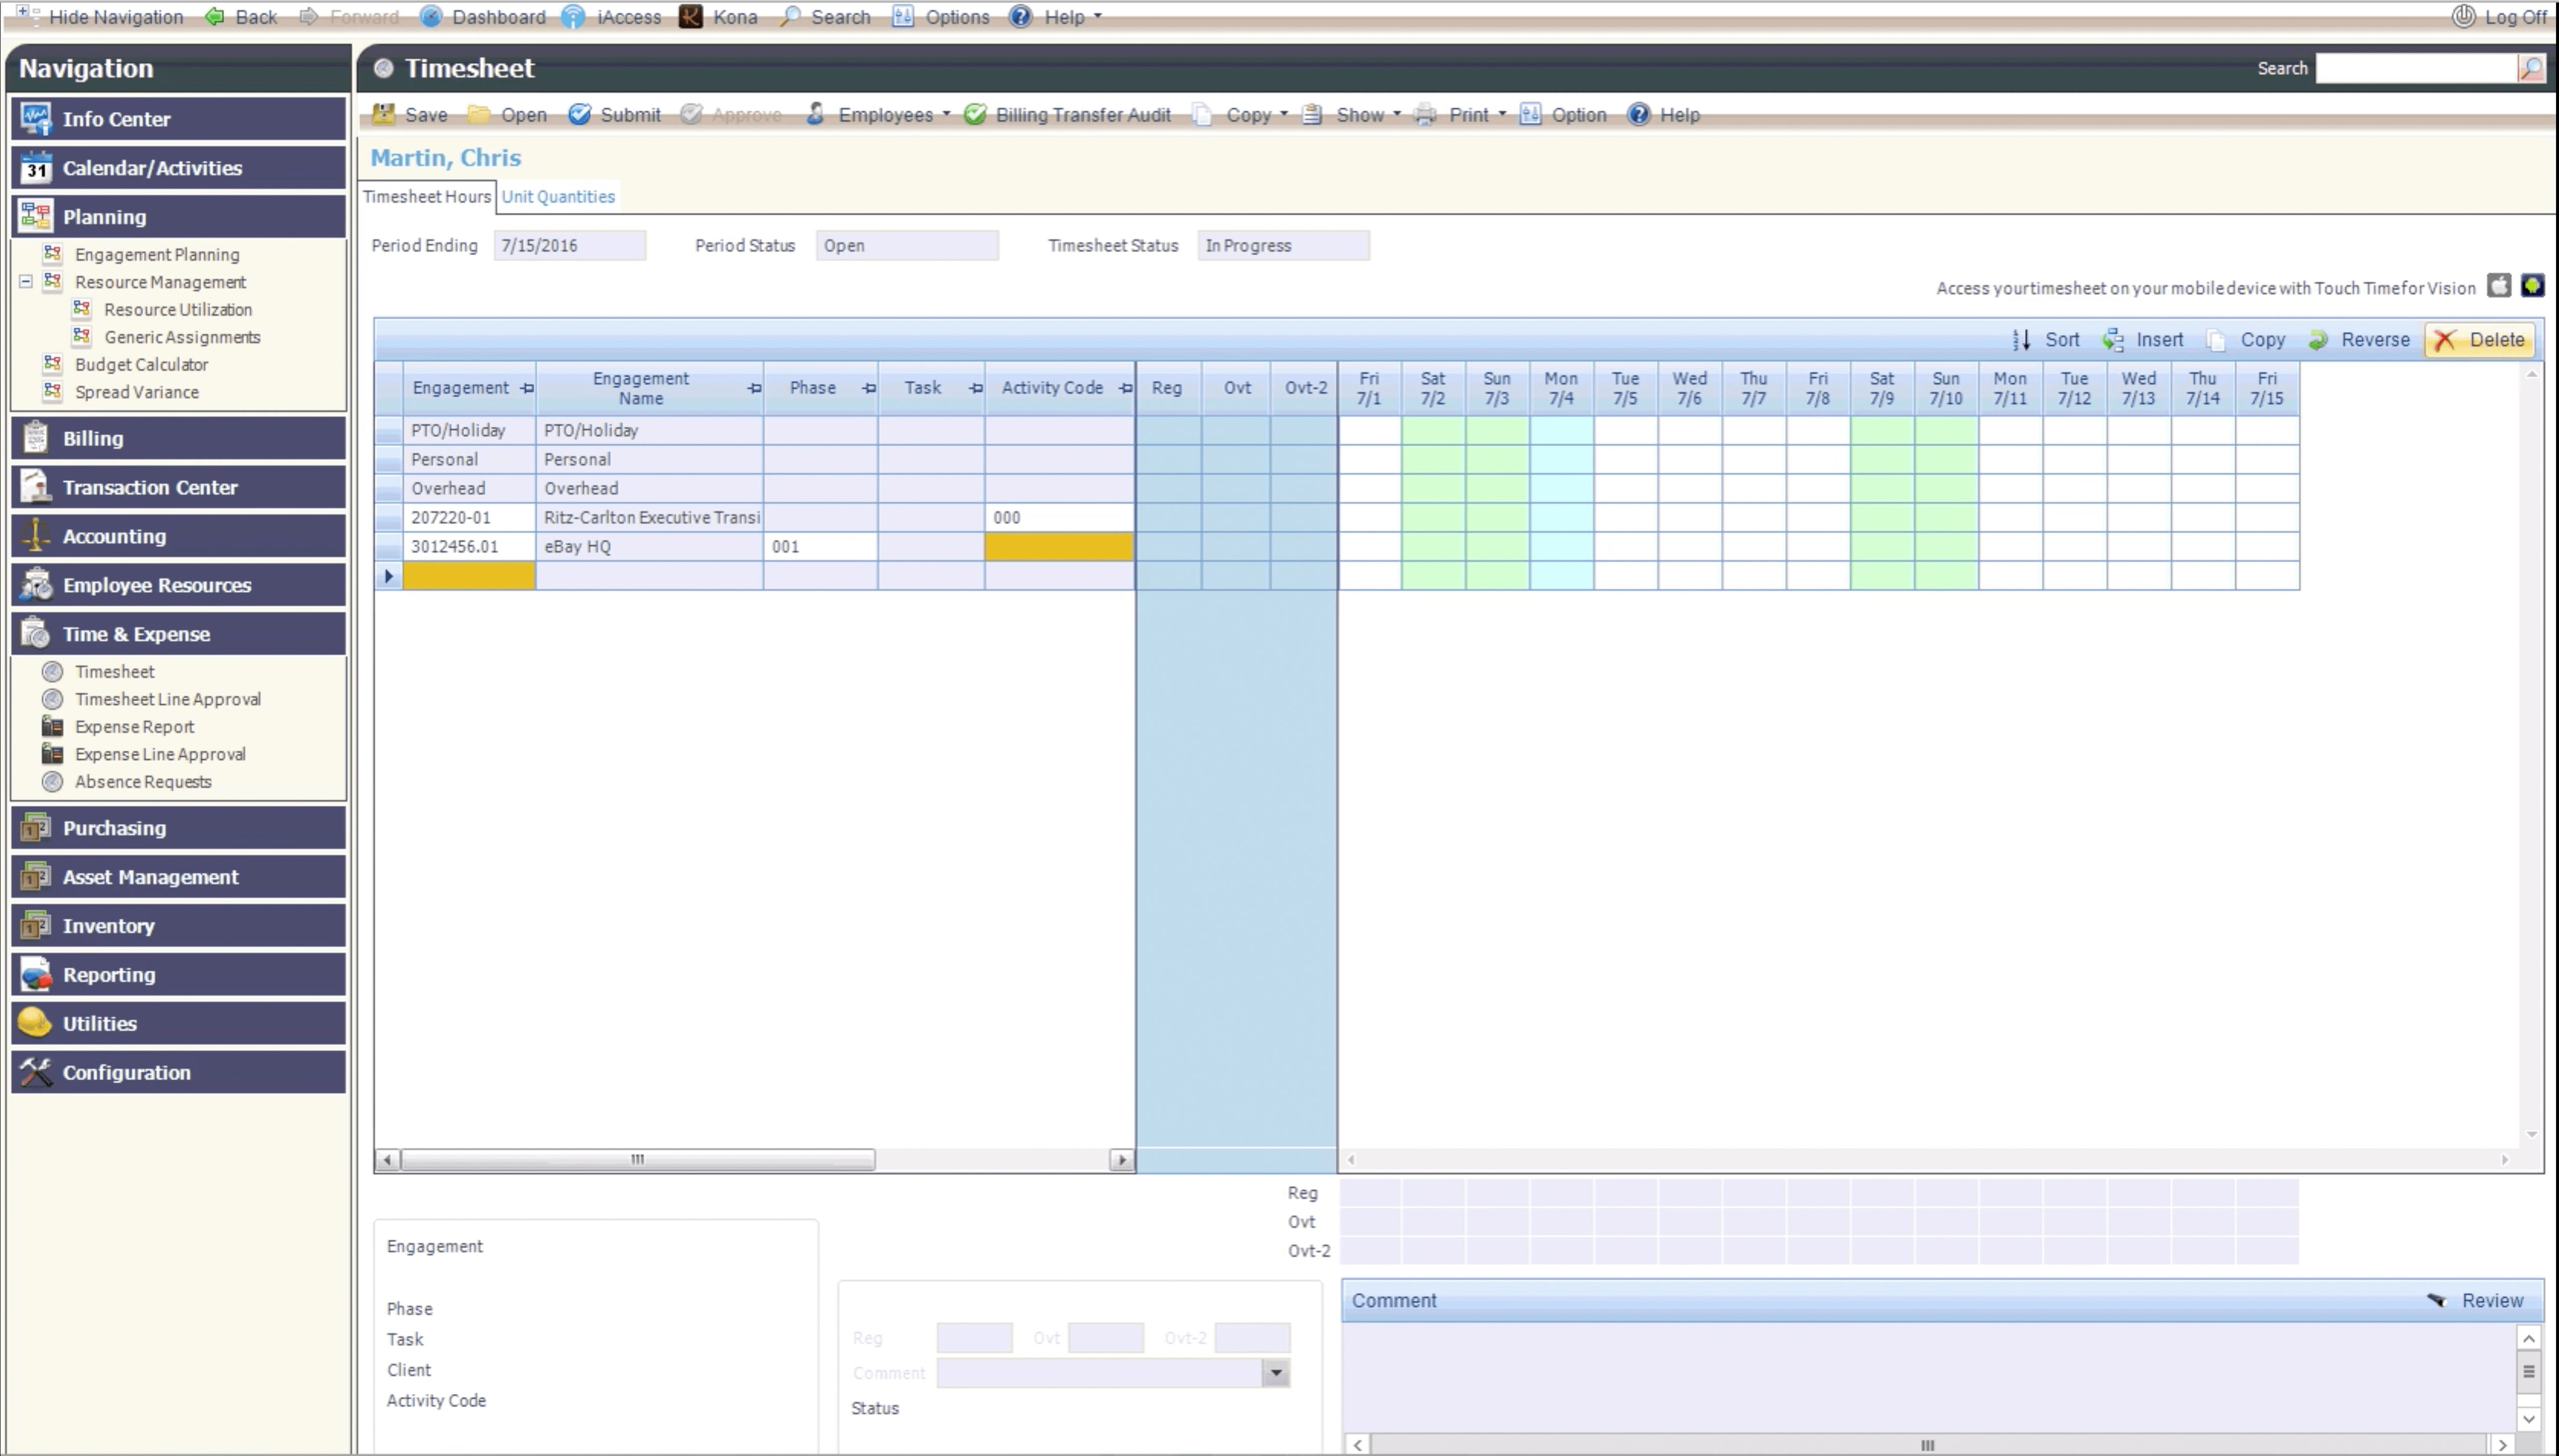Open Absence Requests in navigation
Viewport: 2559px width, 1456px height.
point(143,782)
